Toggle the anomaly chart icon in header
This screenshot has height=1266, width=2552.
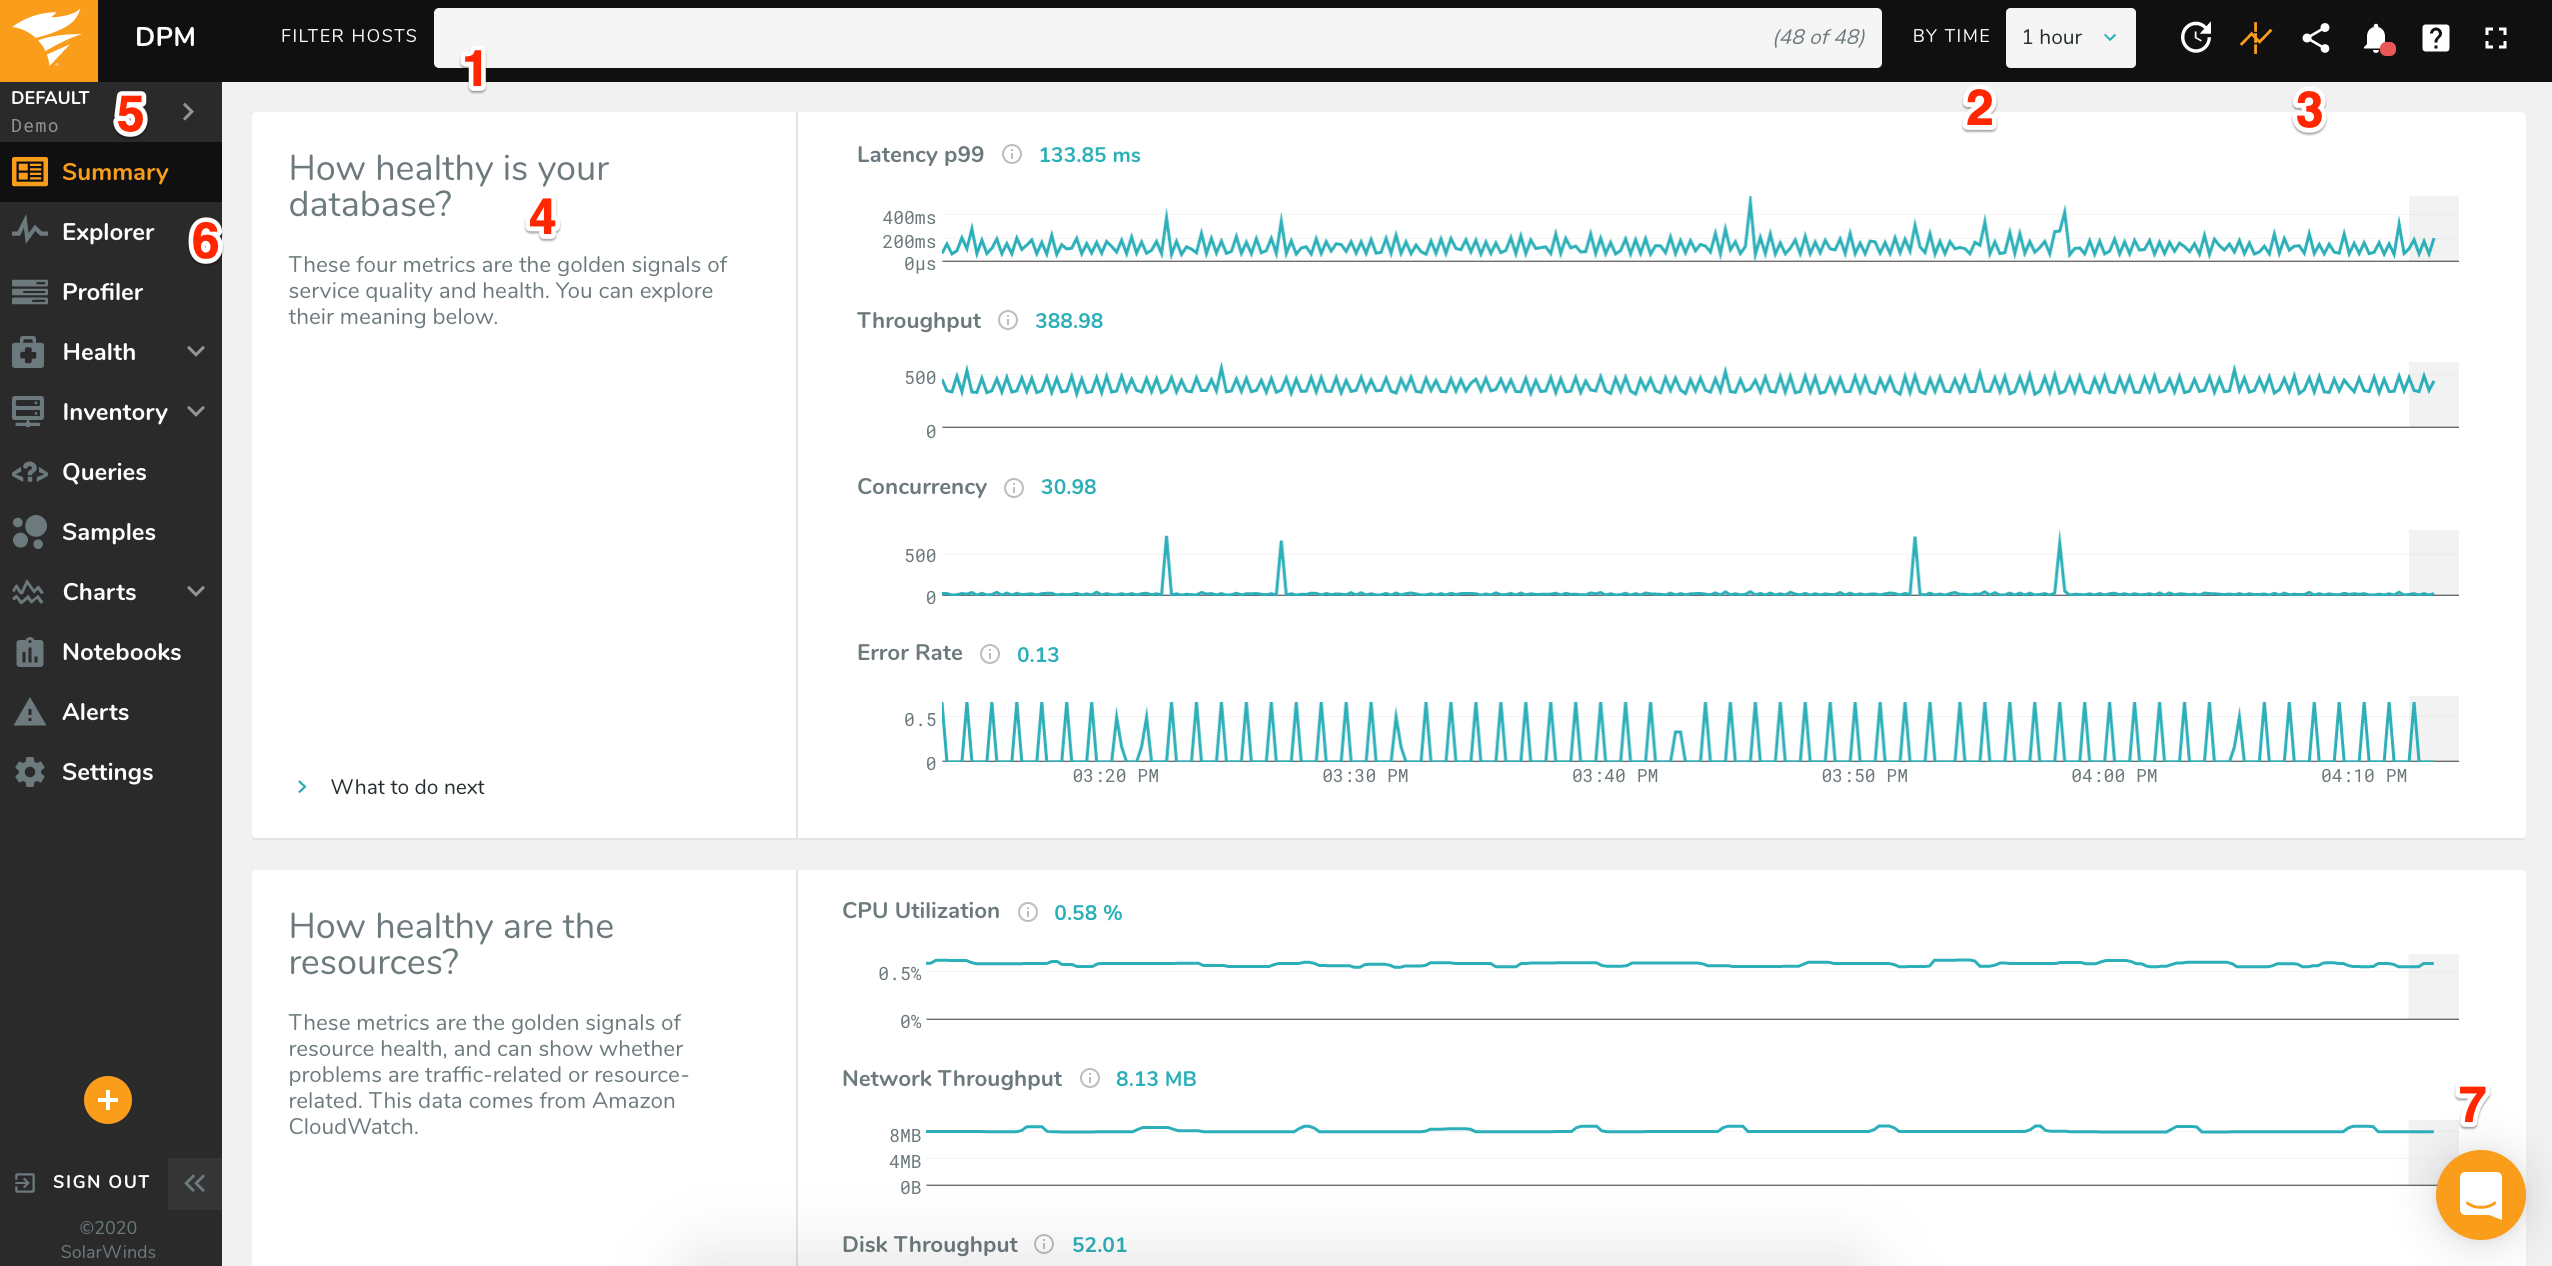point(2256,38)
